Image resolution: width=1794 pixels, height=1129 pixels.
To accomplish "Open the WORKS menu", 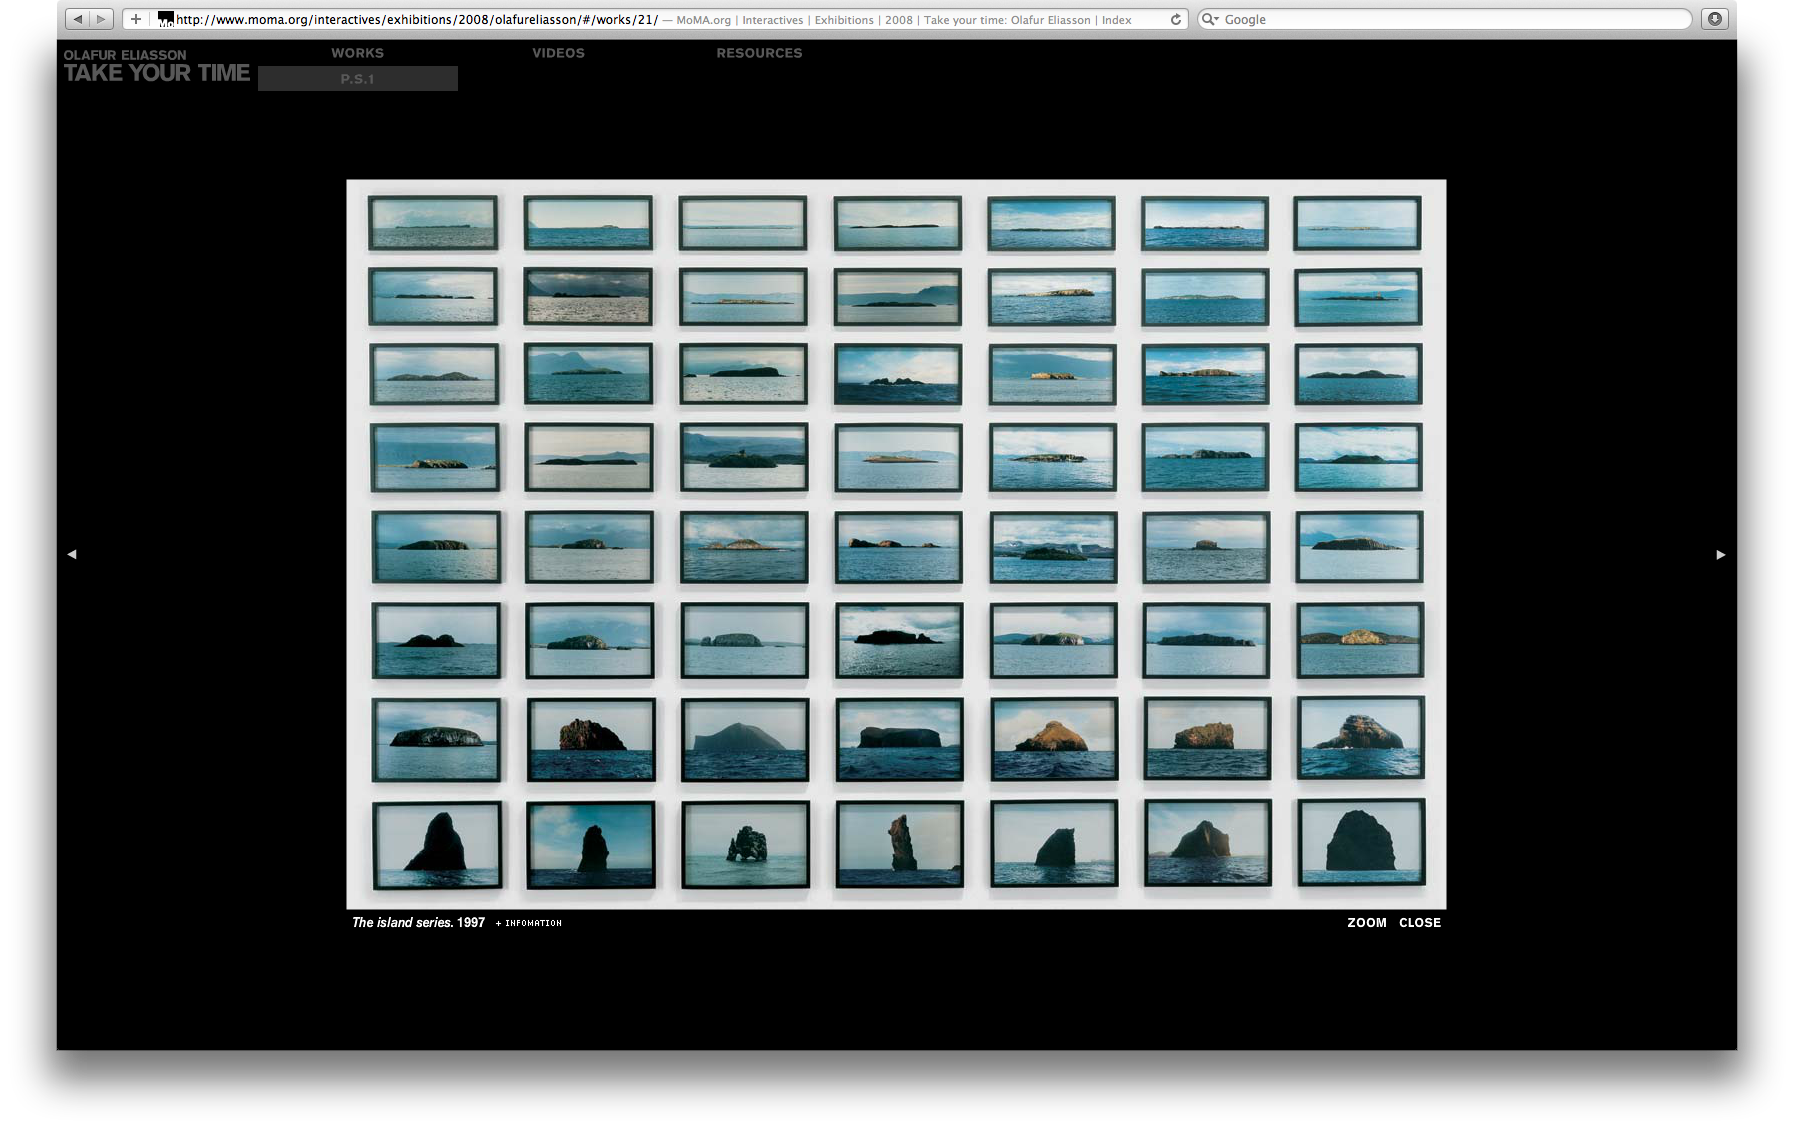I will point(357,53).
